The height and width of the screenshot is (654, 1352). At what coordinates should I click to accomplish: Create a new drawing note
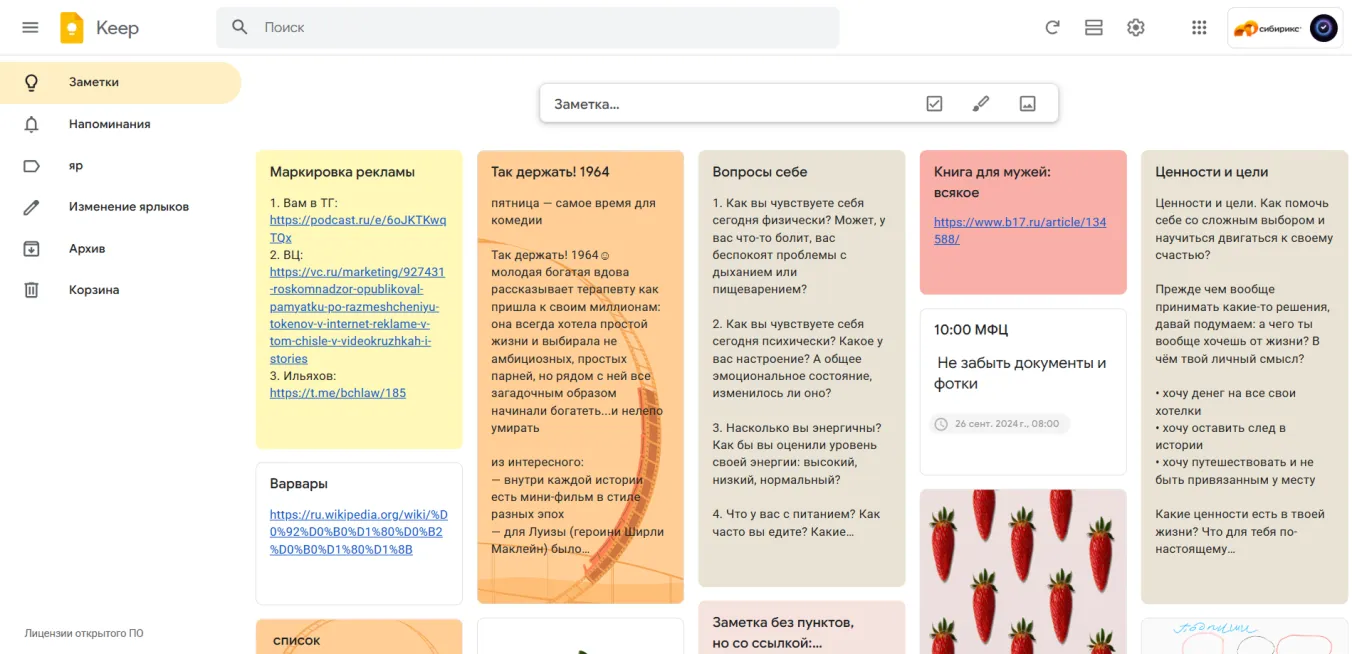(981, 103)
